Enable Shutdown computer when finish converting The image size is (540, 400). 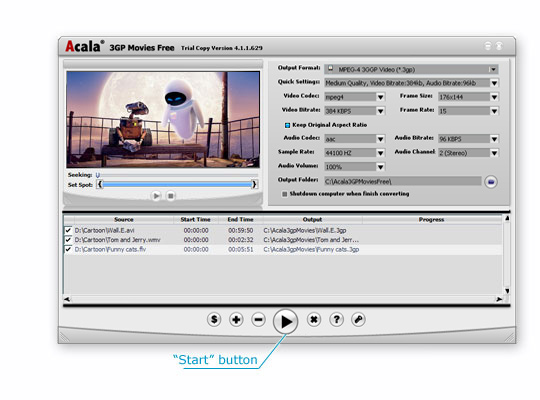[284, 194]
